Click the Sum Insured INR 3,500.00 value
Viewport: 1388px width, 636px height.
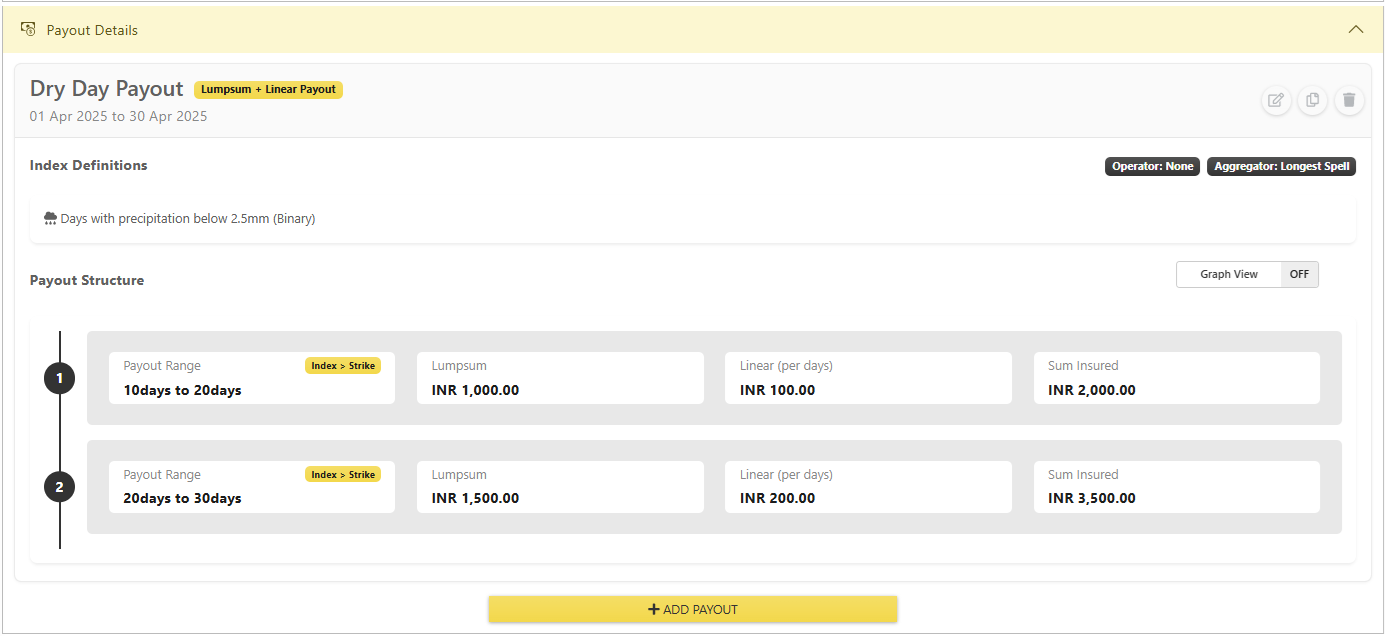coord(1092,498)
